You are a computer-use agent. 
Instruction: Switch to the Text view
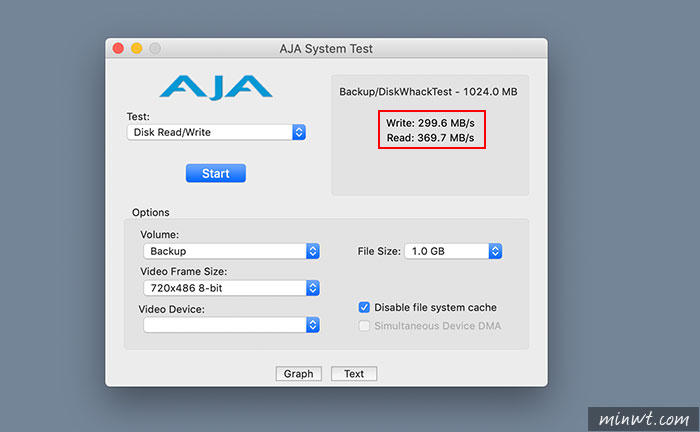point(354,374)
